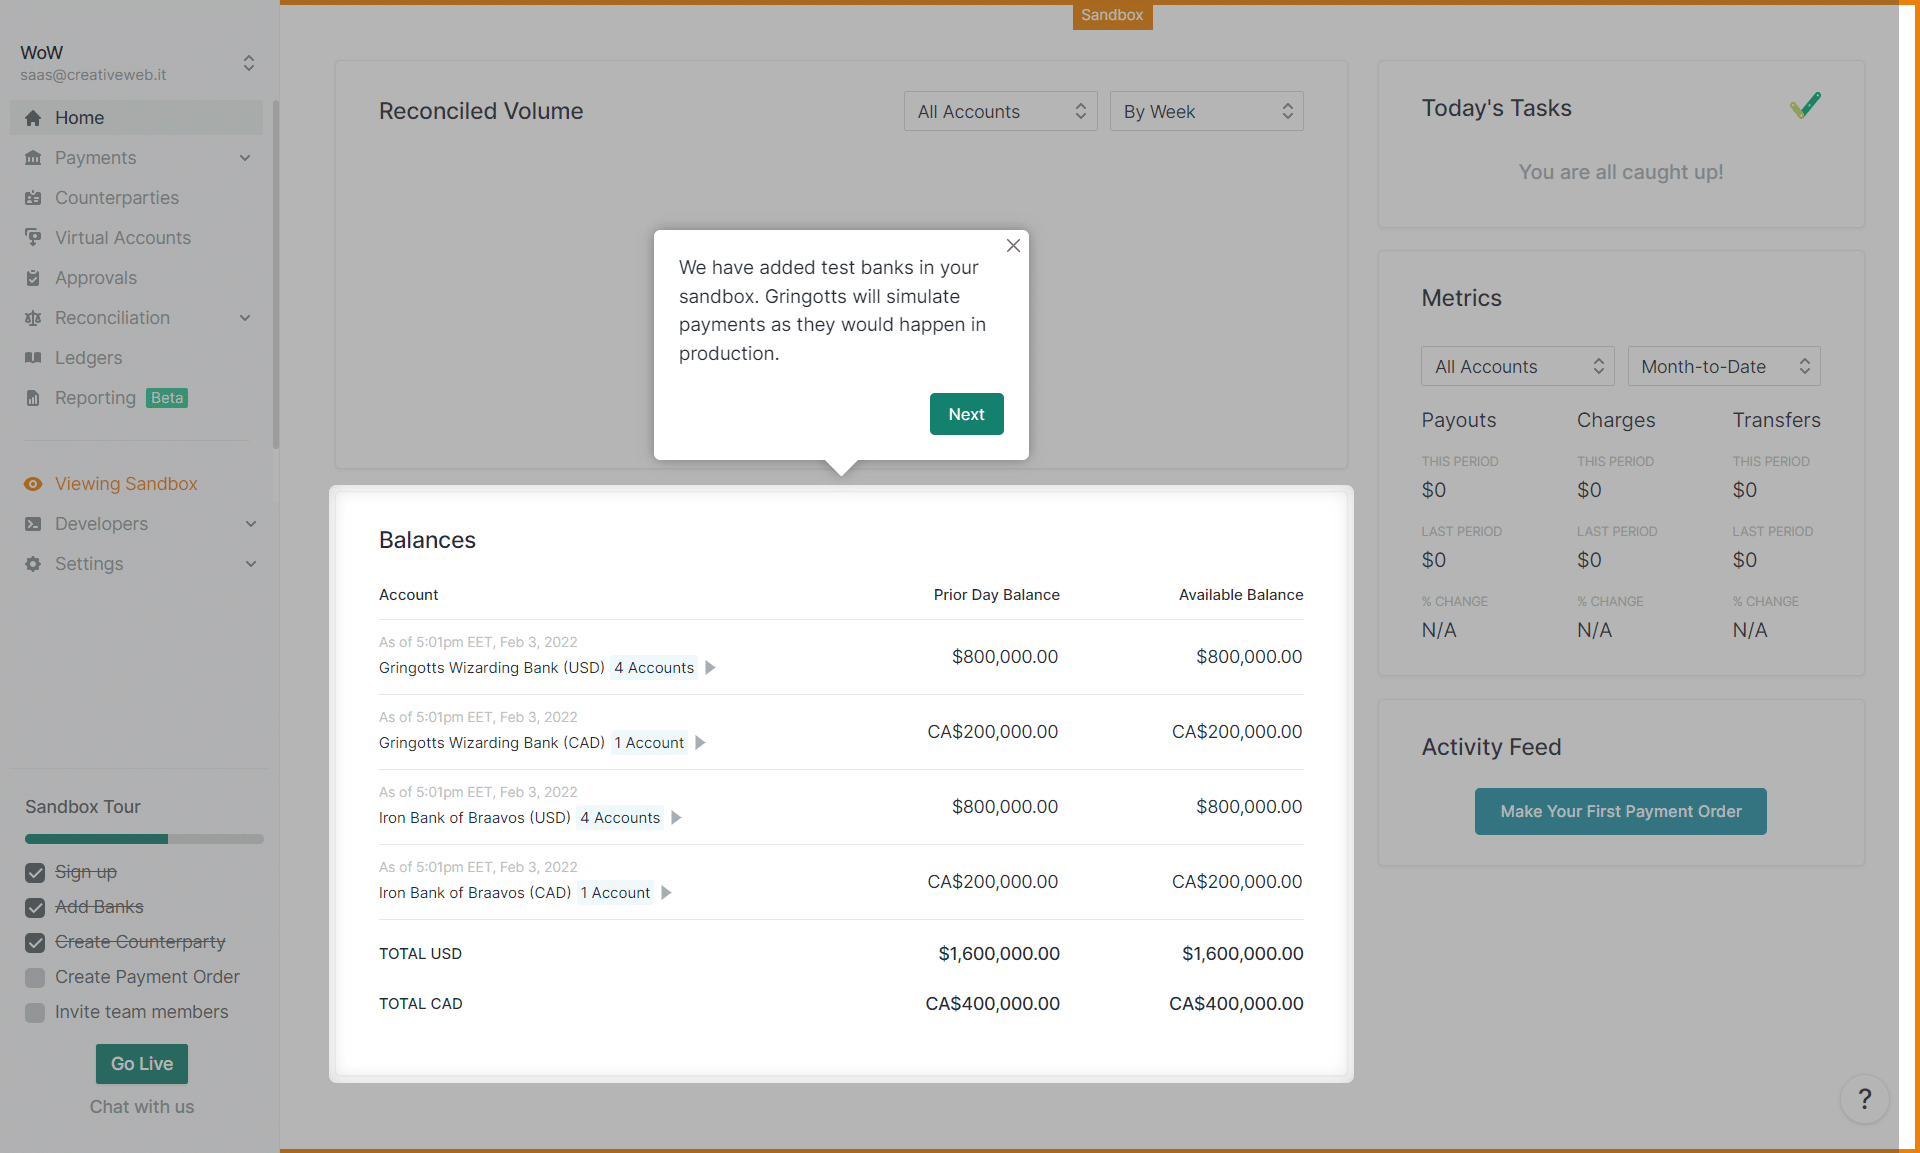The height and width of the screenshot is (1153, 1920).
Task: Click the green checkmark in Today's Tasks
Action: click(1805, 105)
